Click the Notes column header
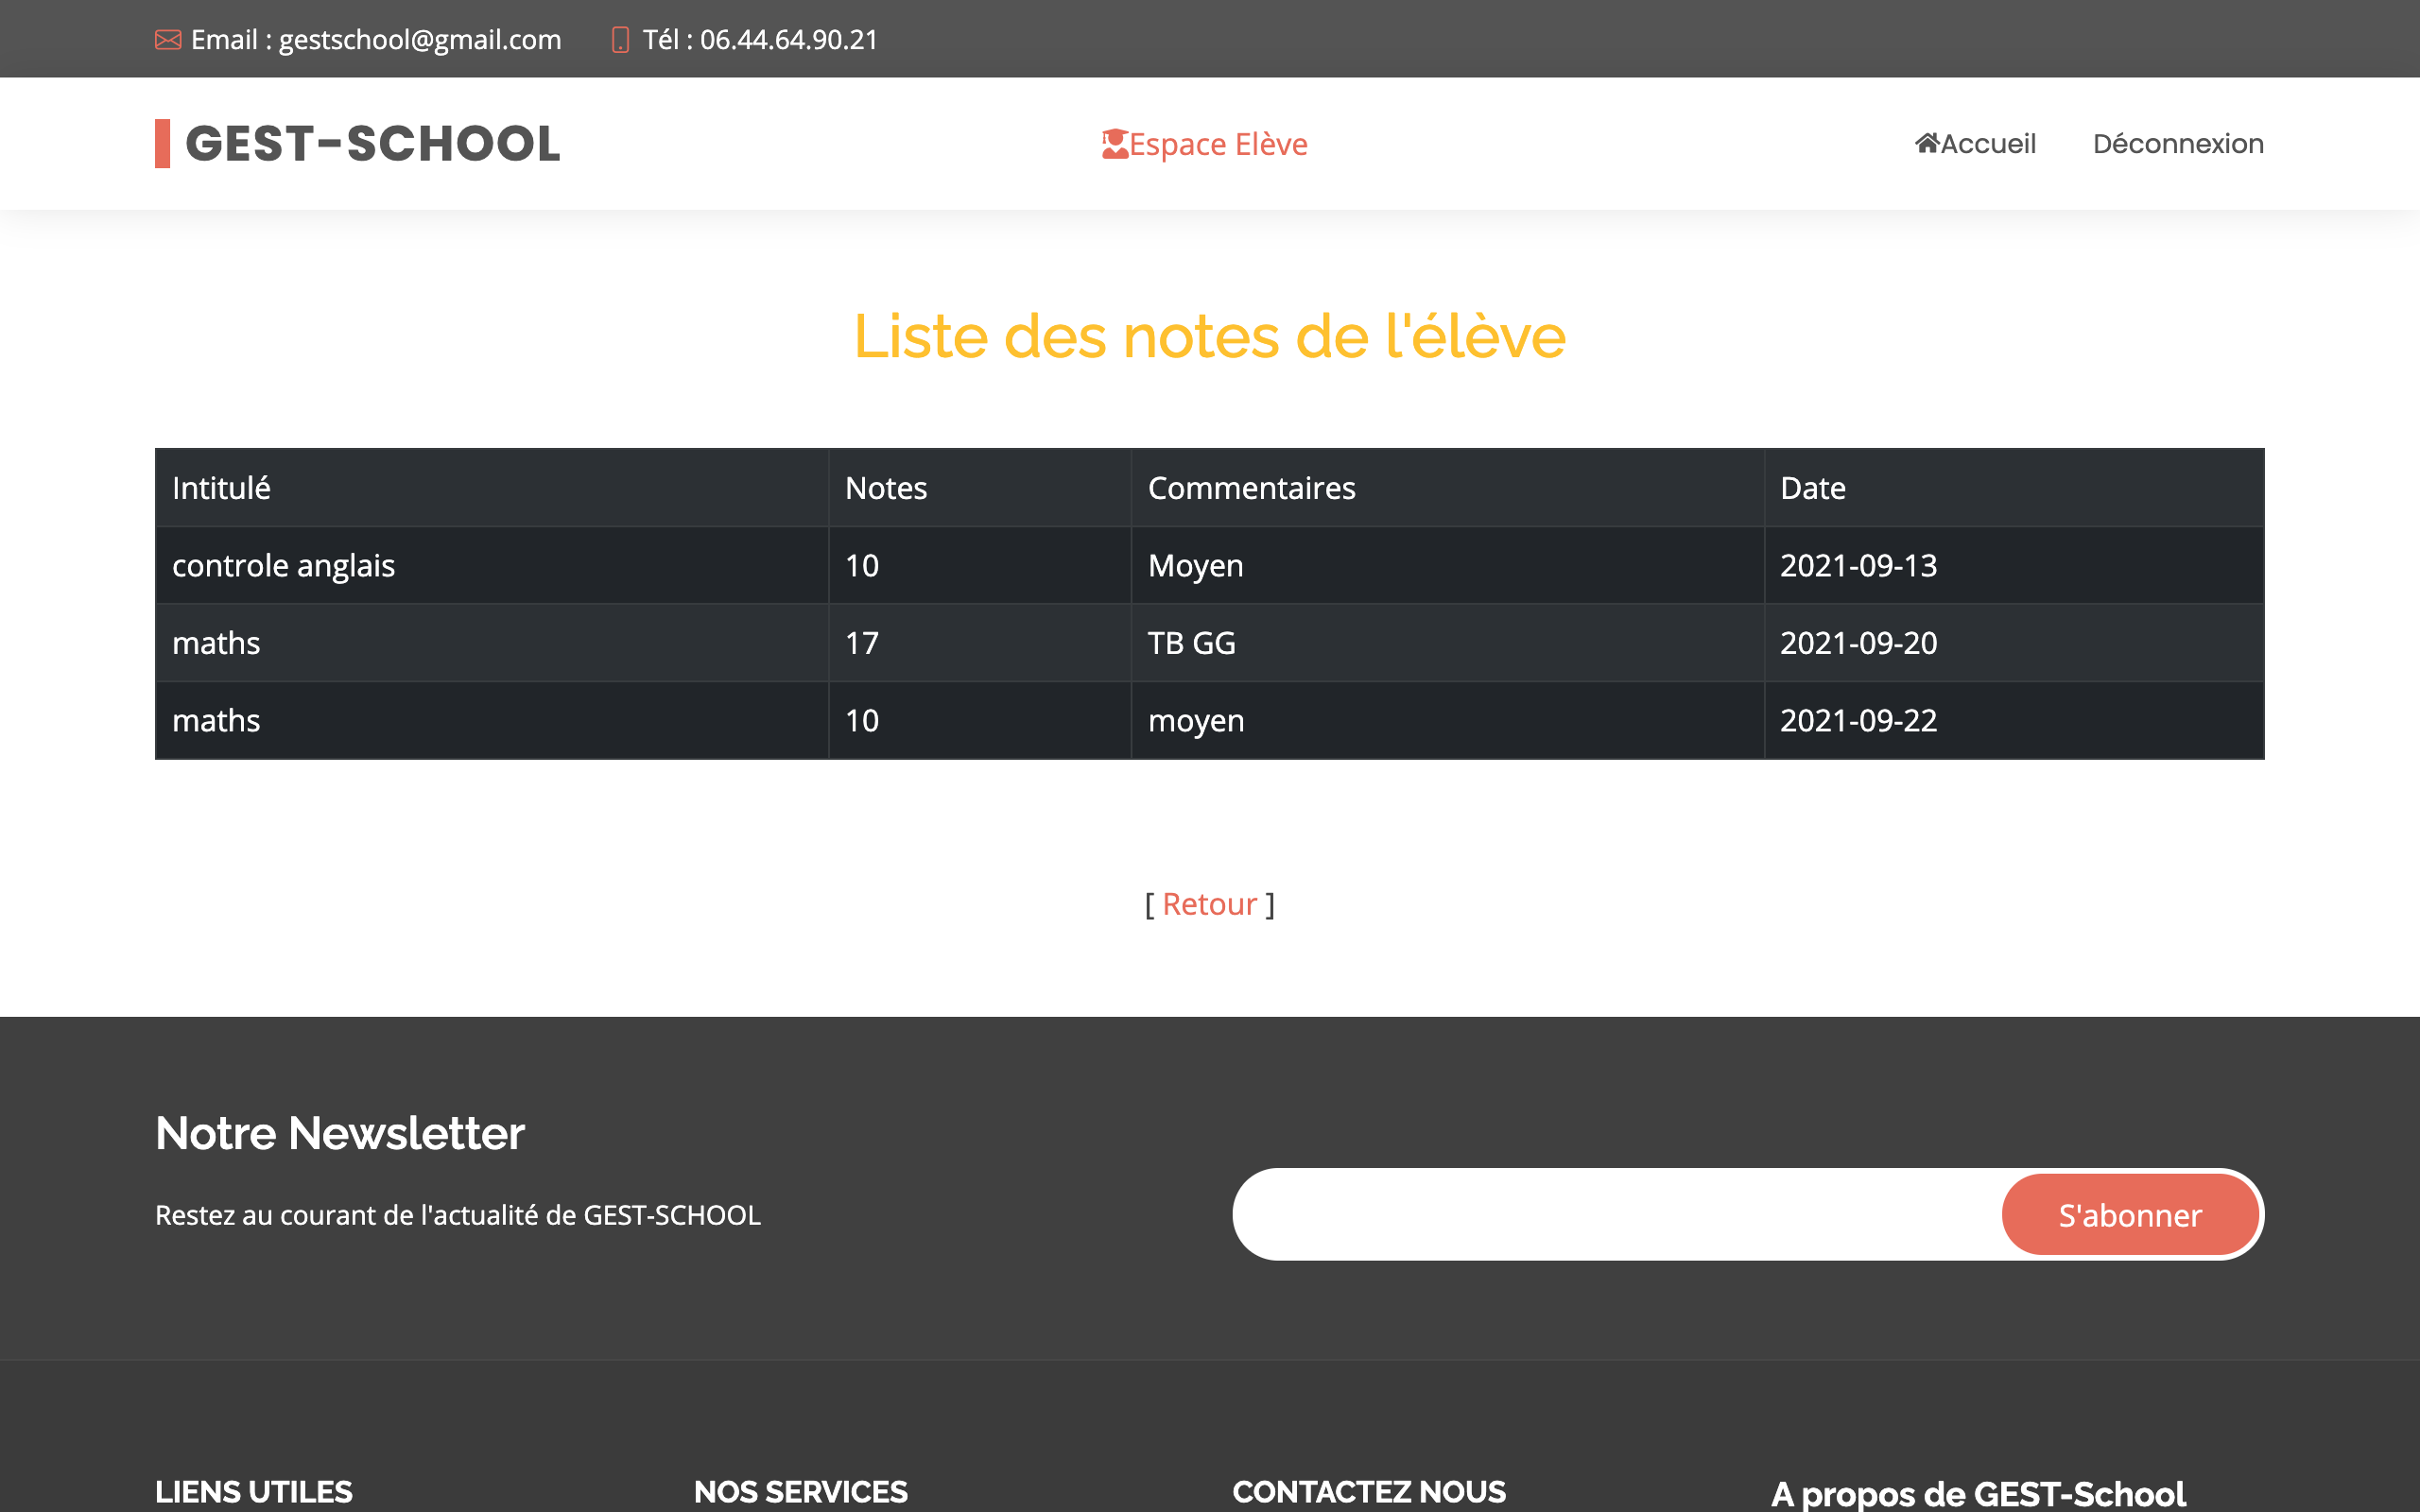 click(885, 488)
